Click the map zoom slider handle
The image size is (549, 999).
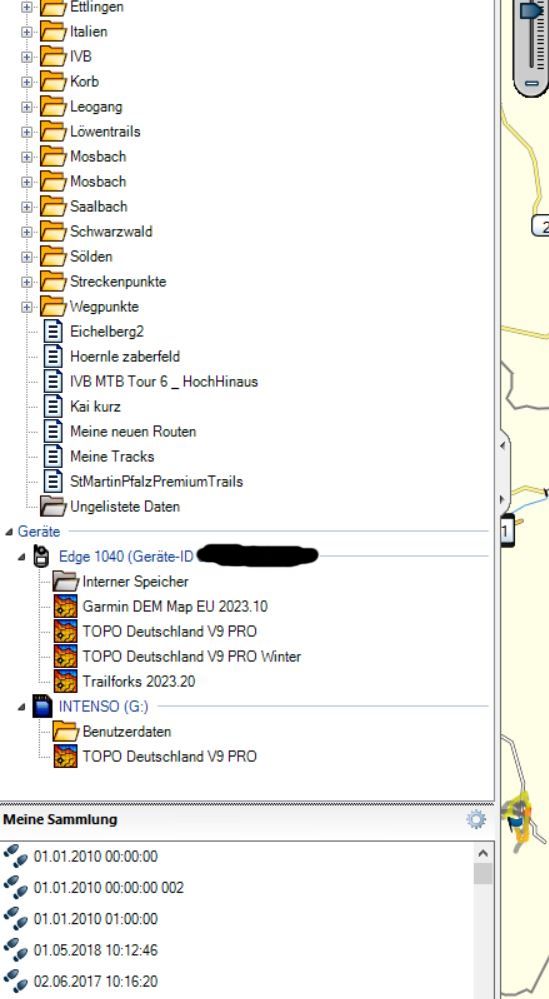(x=532, y=11)
